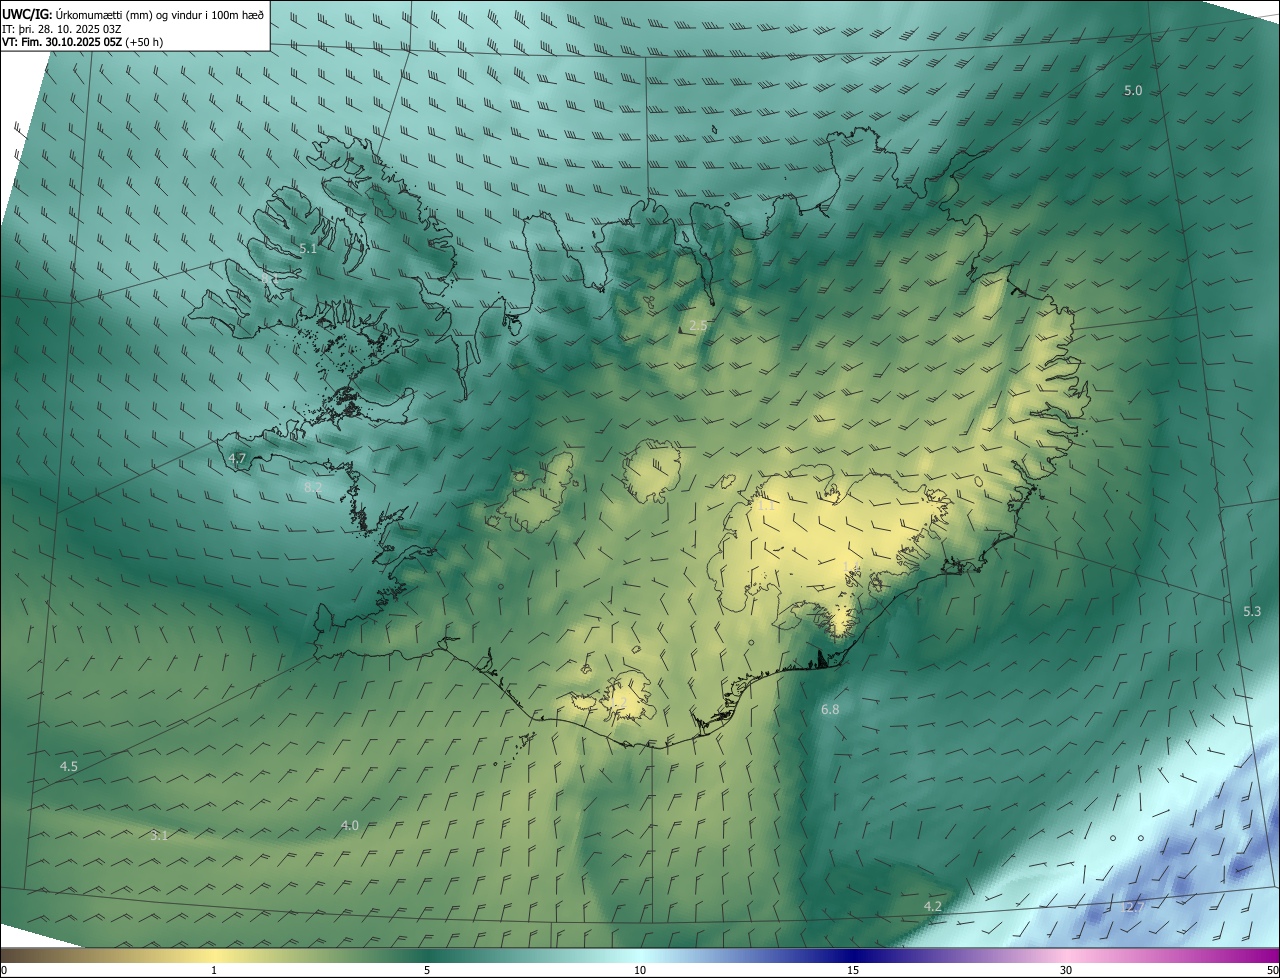Click the 6.8 value label off the south coast

pos(830,710)
